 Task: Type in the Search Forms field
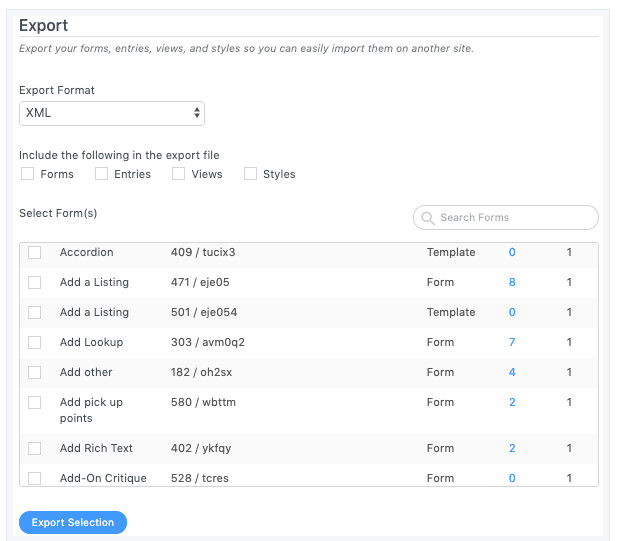(x=514, y=218)
